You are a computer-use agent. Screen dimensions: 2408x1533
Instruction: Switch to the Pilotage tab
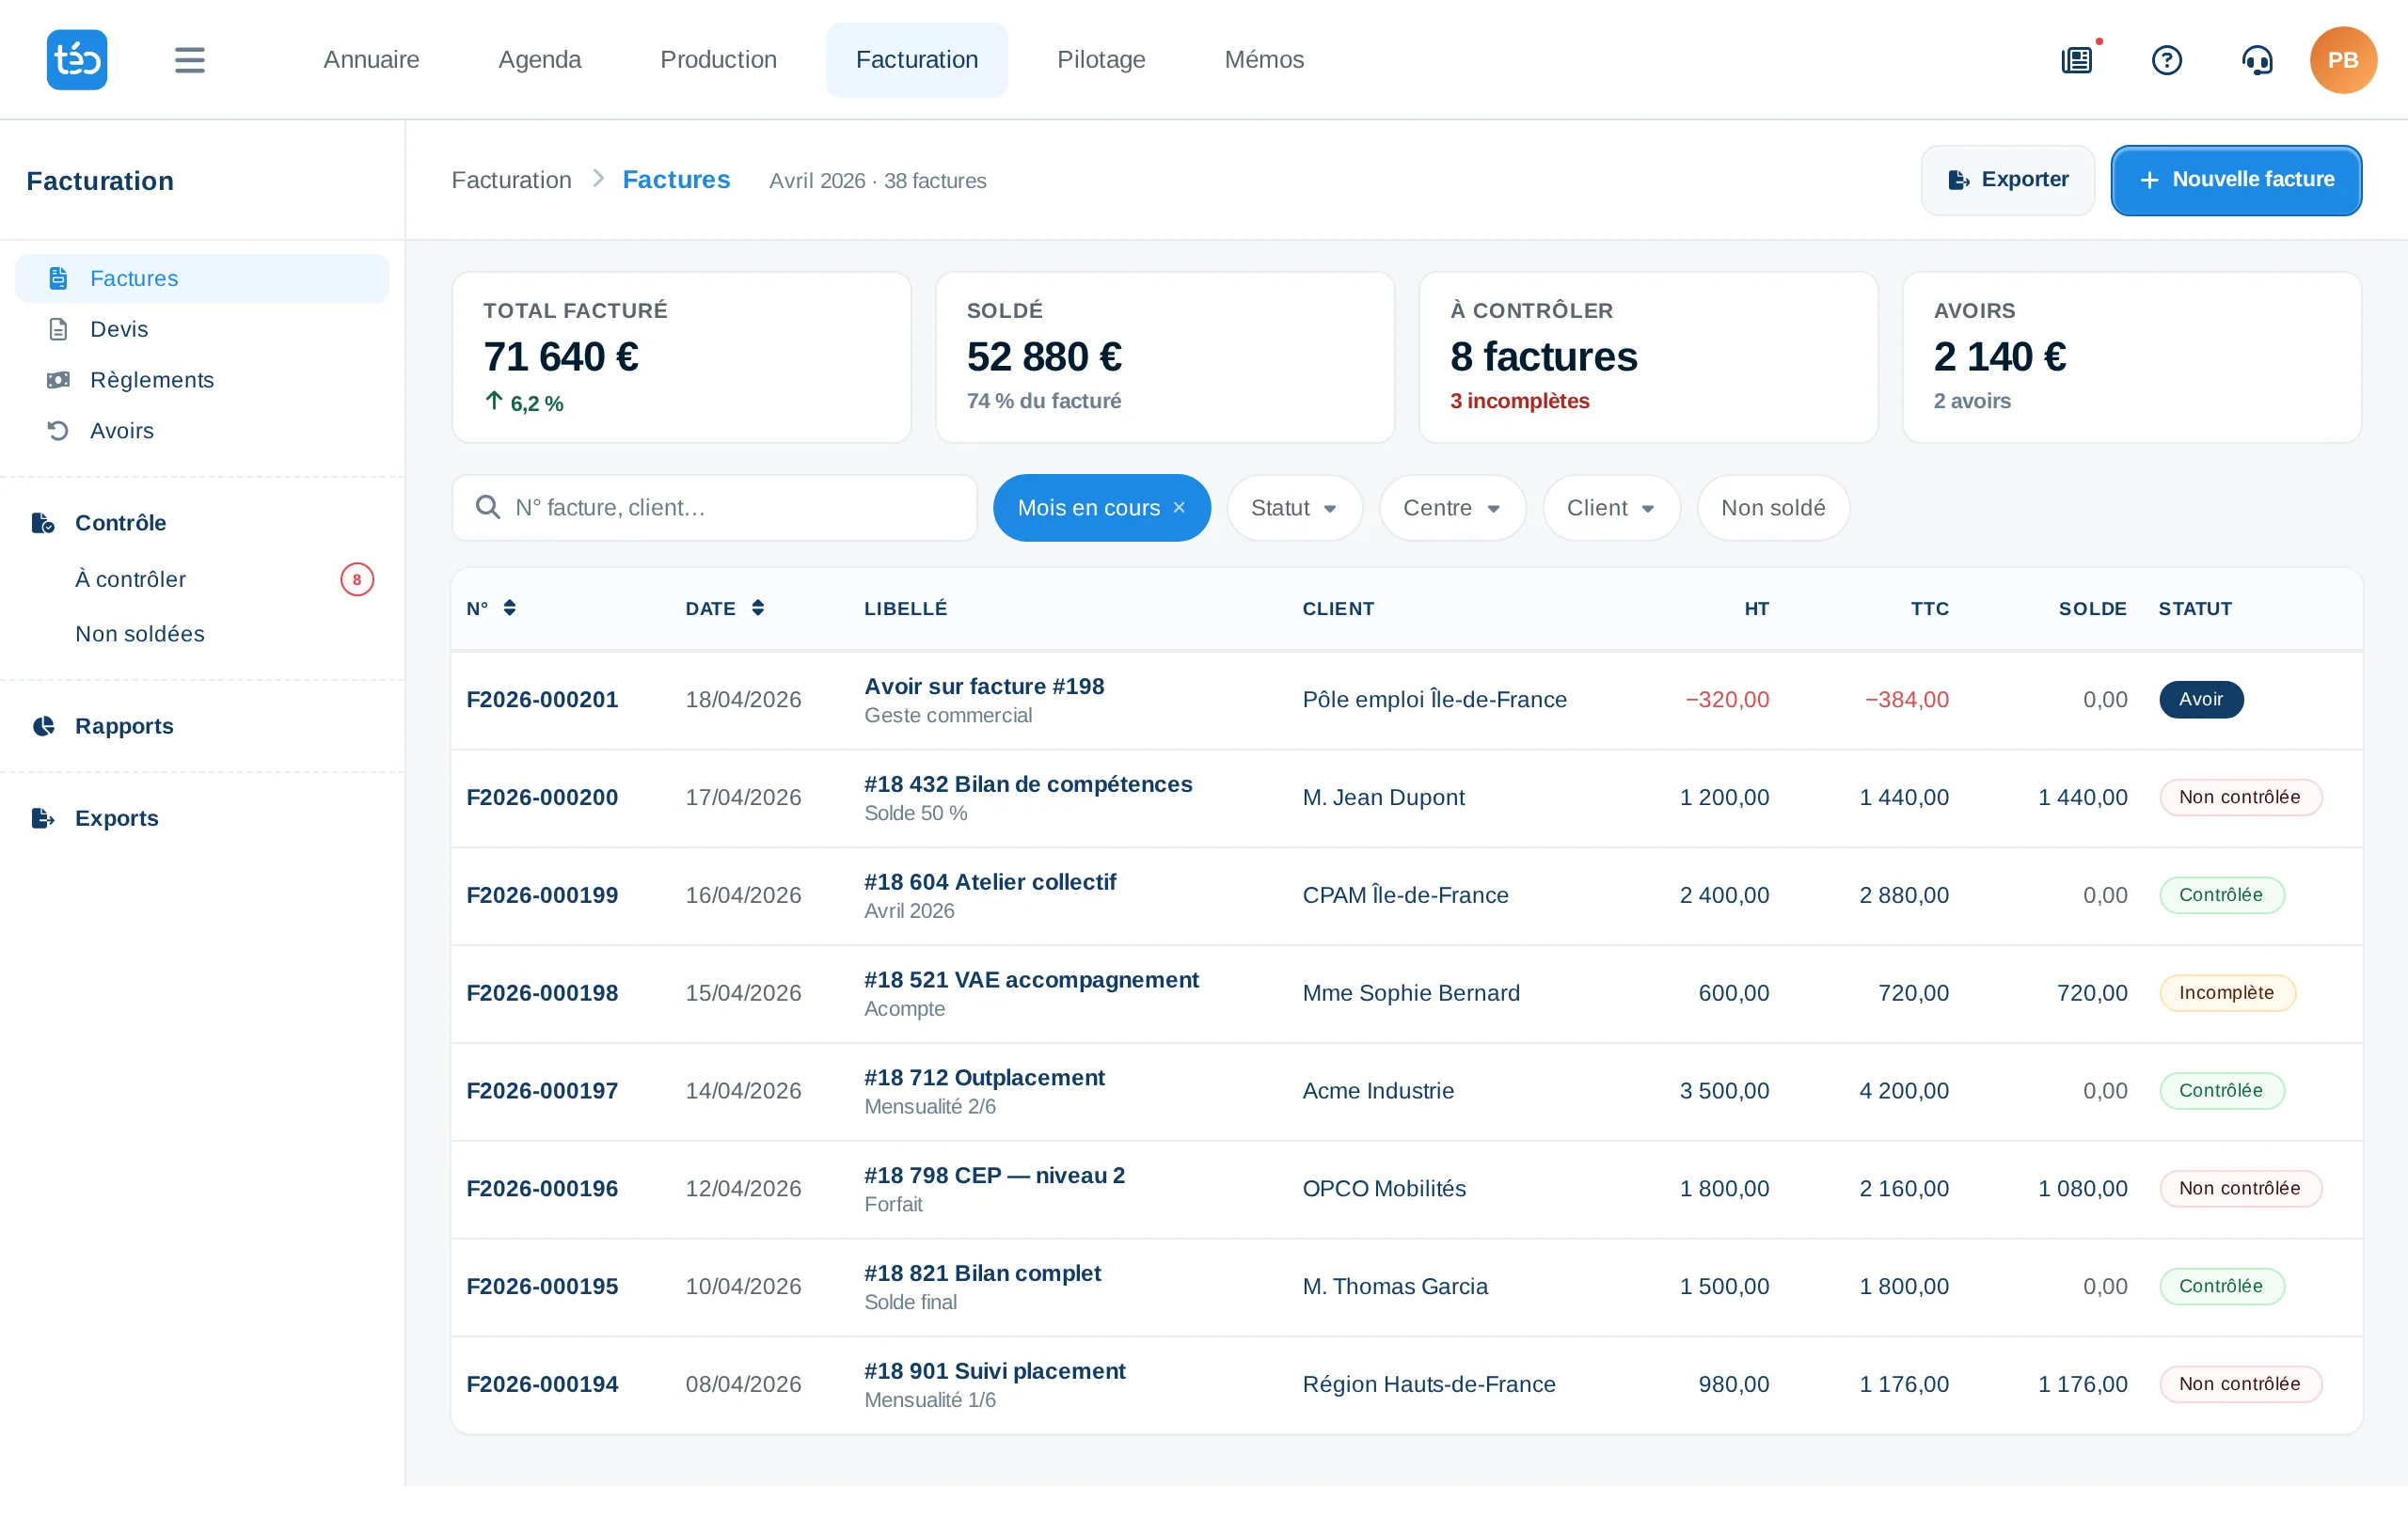click(1101, 60)
